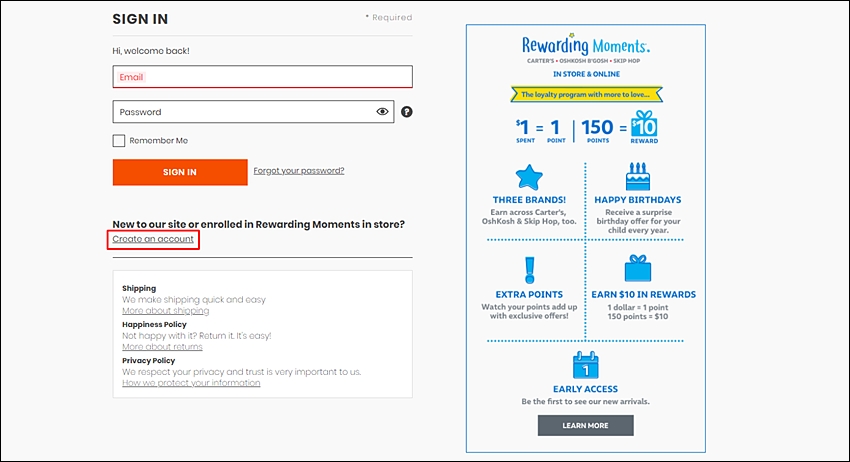Click 'Be the first to see our new arrivals' text
The height and width of the screenshot is (462, 850).
pos(585,402)
